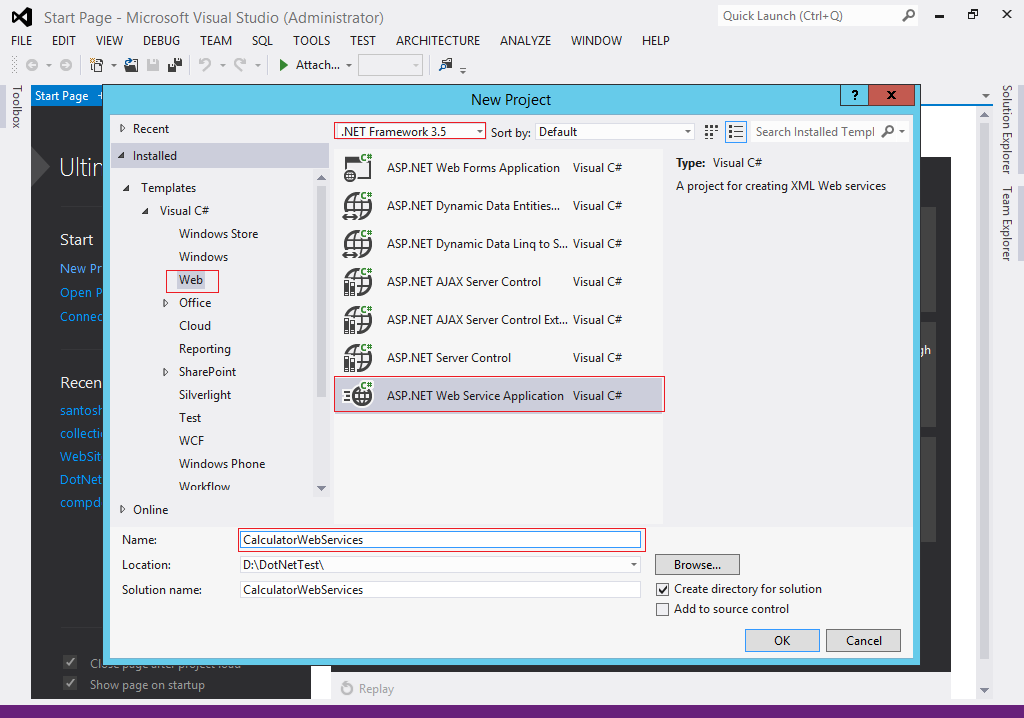Open the DEBUG menu

coord(161,41)
